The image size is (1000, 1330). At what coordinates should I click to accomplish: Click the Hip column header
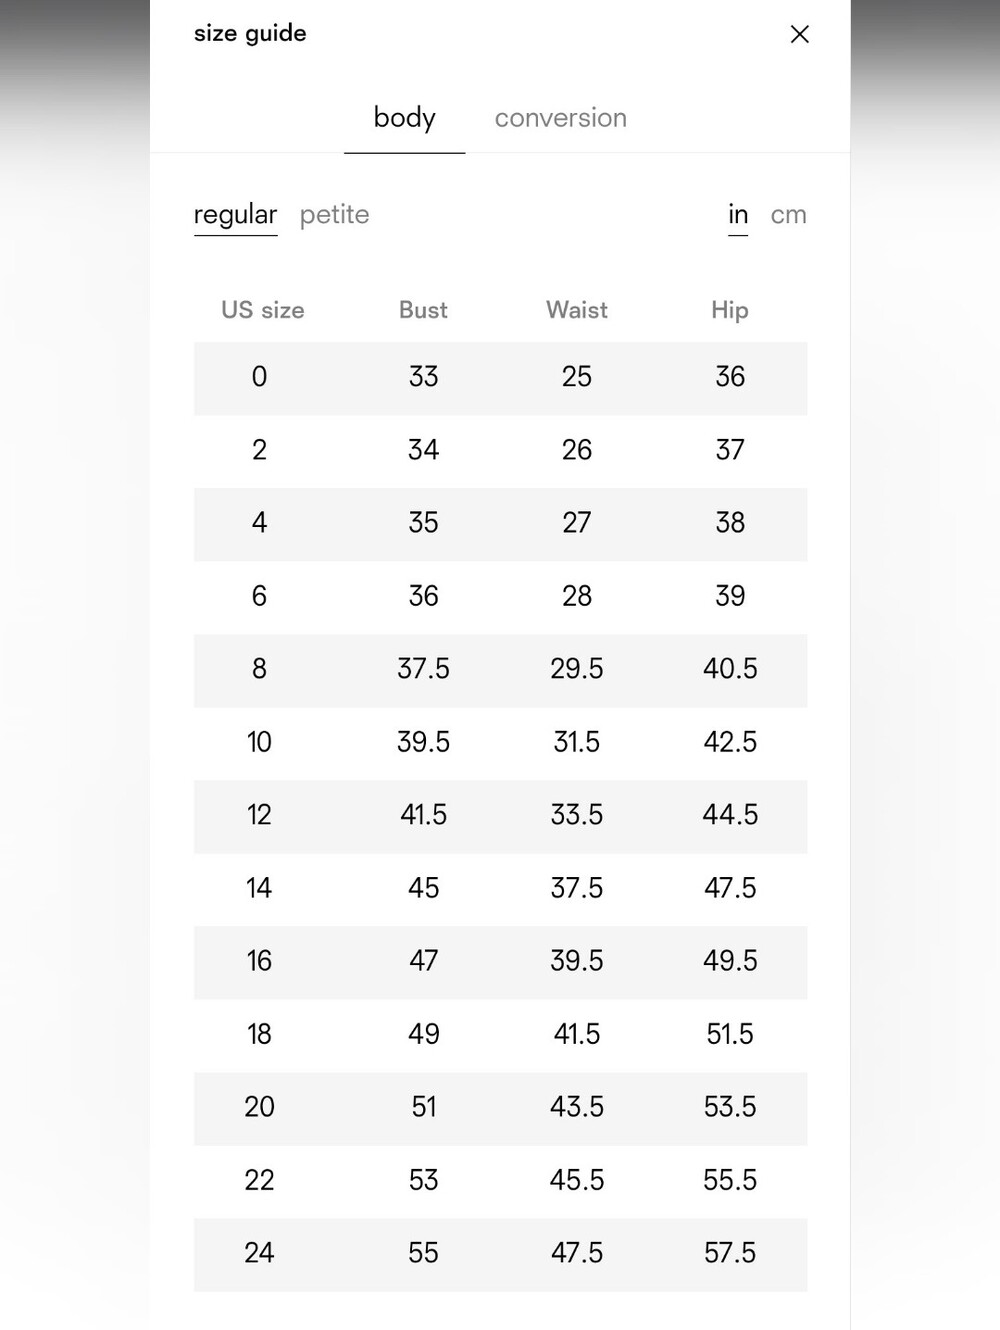point(730,310)
